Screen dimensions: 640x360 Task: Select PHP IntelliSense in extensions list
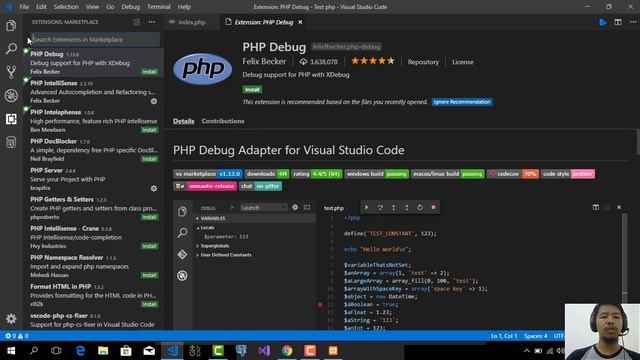click(93, 91)
